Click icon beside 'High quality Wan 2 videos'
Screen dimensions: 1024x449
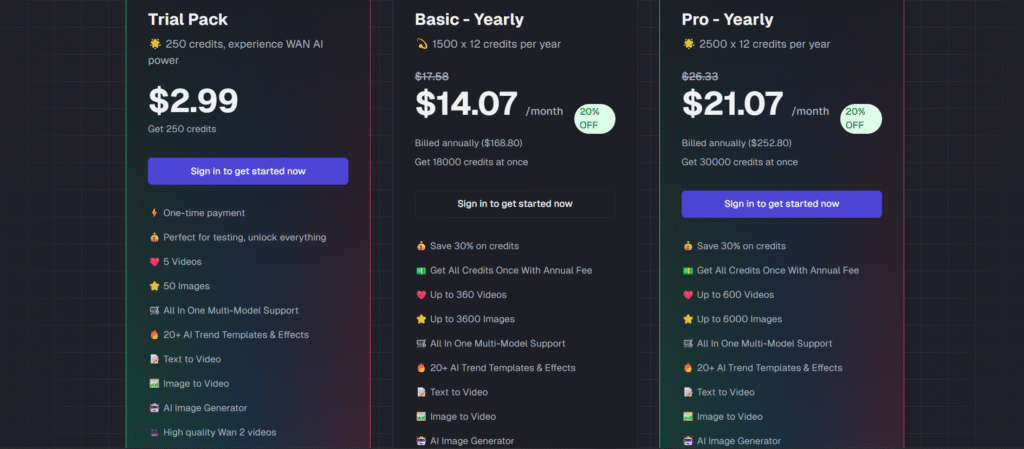coord(154,432)
